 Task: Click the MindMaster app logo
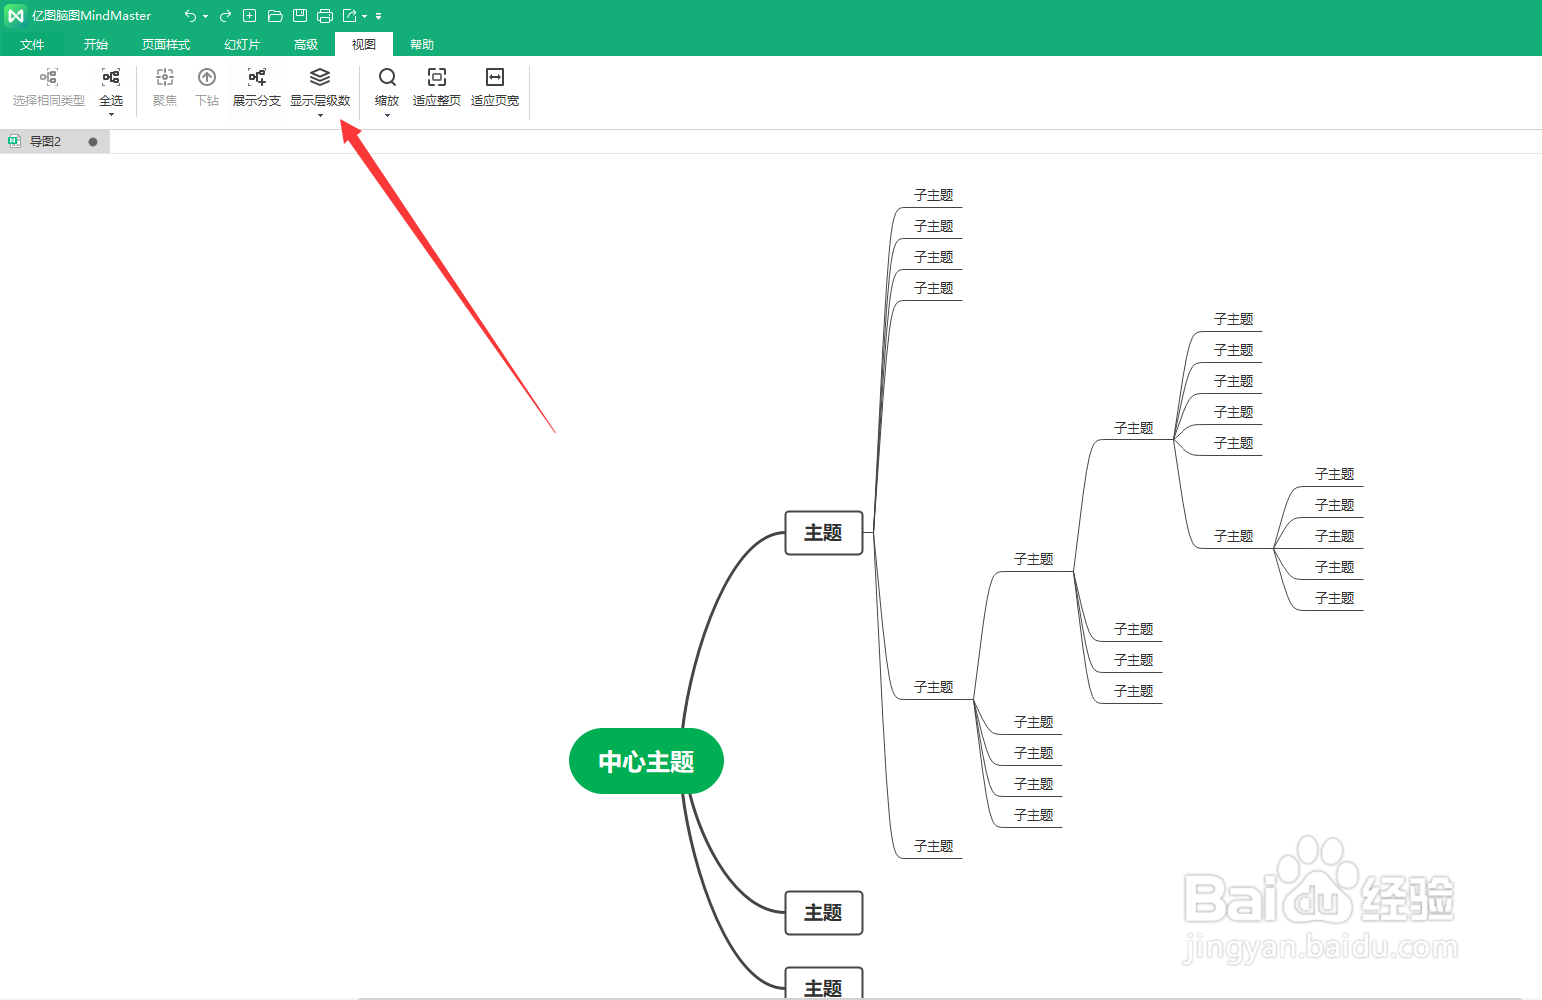tap(16, 15)
